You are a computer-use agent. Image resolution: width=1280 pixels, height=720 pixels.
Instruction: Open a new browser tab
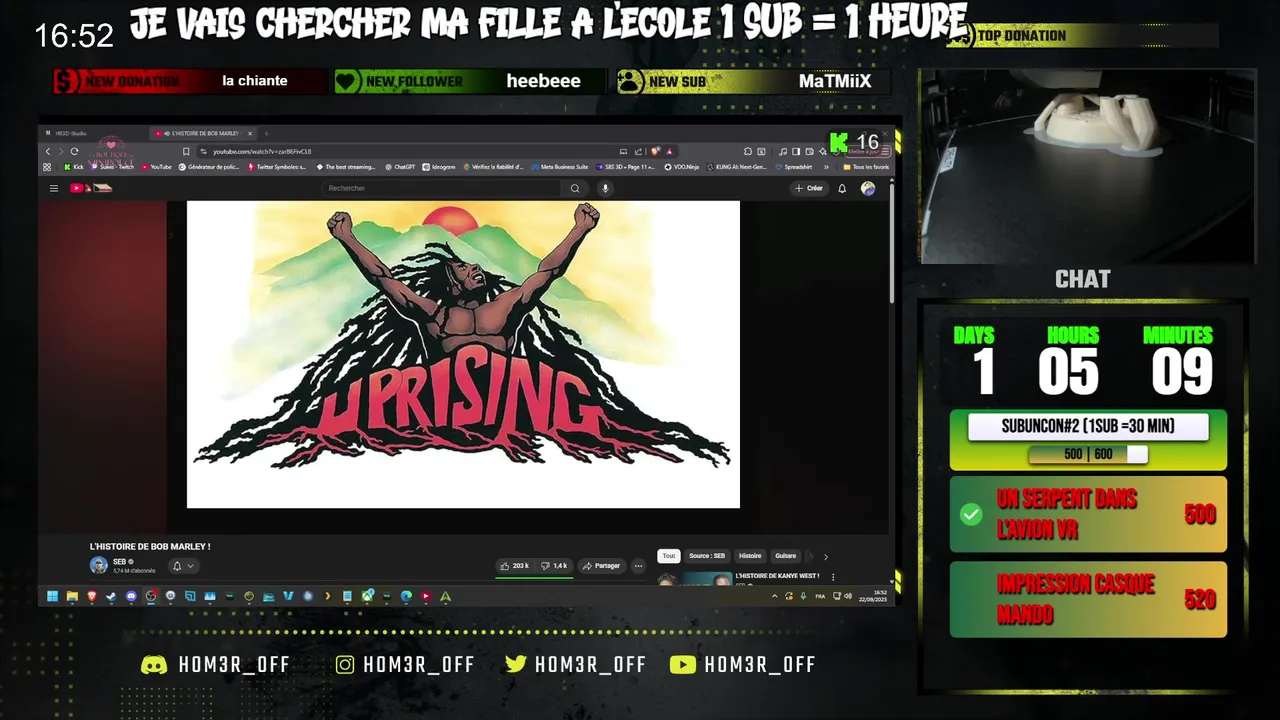[x=266, y=133]
